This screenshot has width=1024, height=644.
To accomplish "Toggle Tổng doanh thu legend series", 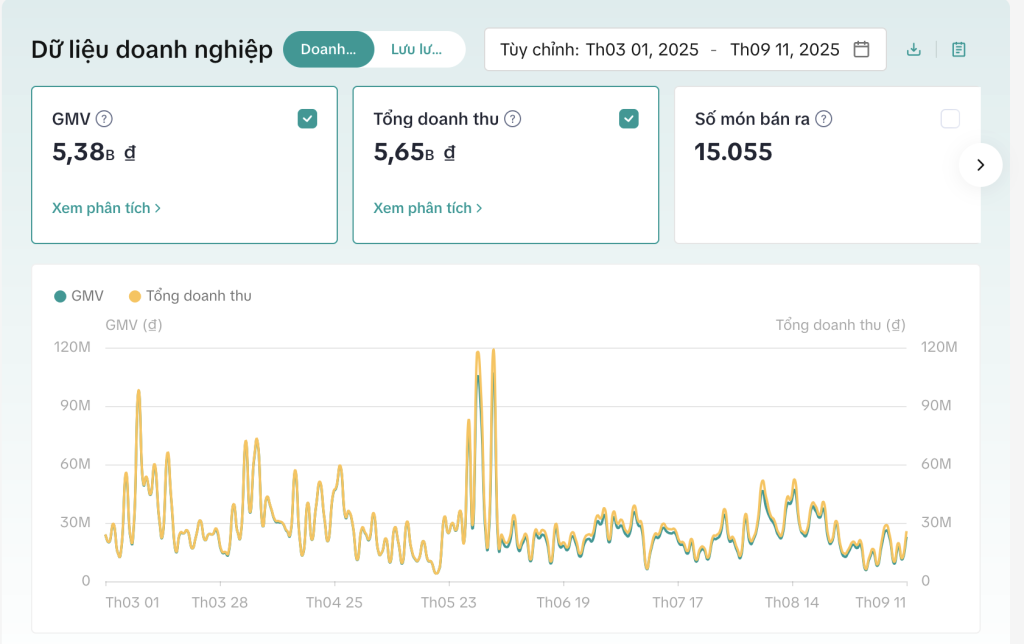I will (190, 296).
